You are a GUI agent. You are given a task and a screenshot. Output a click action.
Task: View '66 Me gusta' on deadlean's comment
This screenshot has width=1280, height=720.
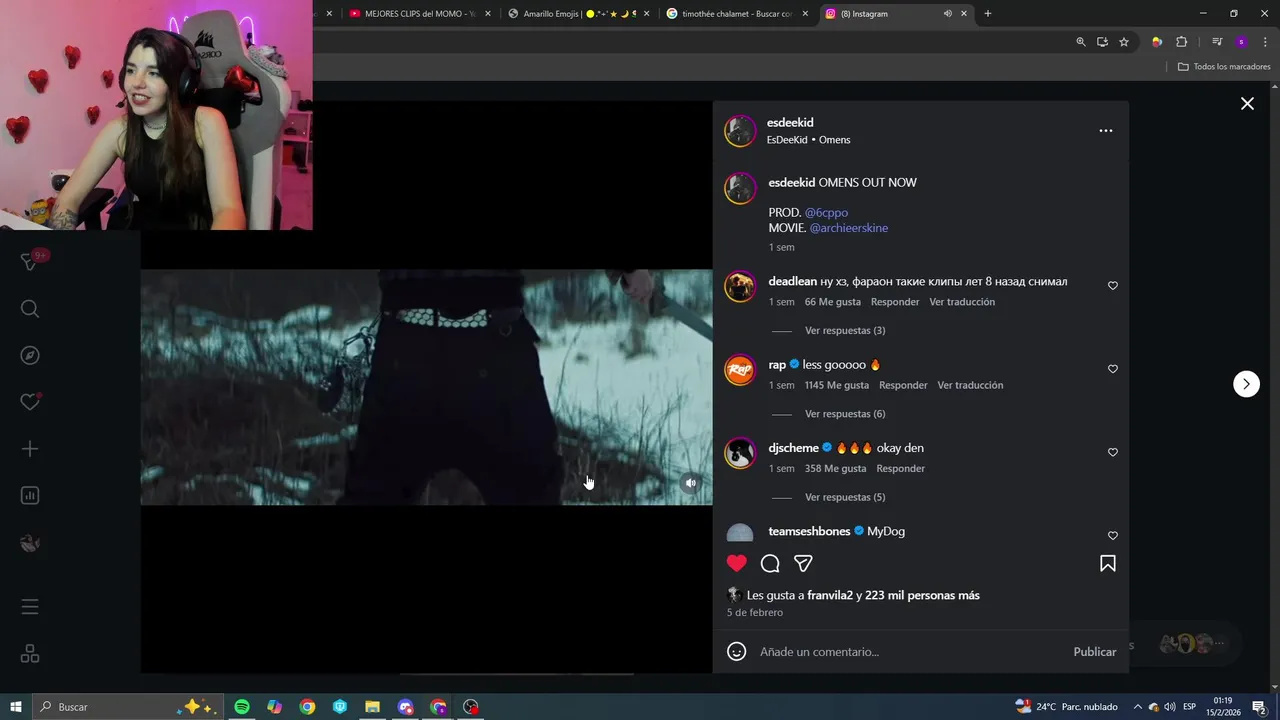(x=833, y=302)
